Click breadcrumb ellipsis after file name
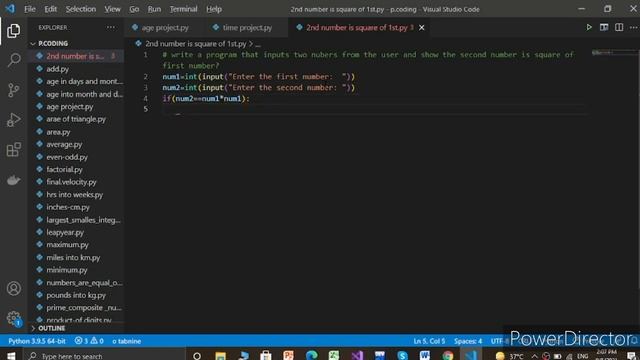 258,44
